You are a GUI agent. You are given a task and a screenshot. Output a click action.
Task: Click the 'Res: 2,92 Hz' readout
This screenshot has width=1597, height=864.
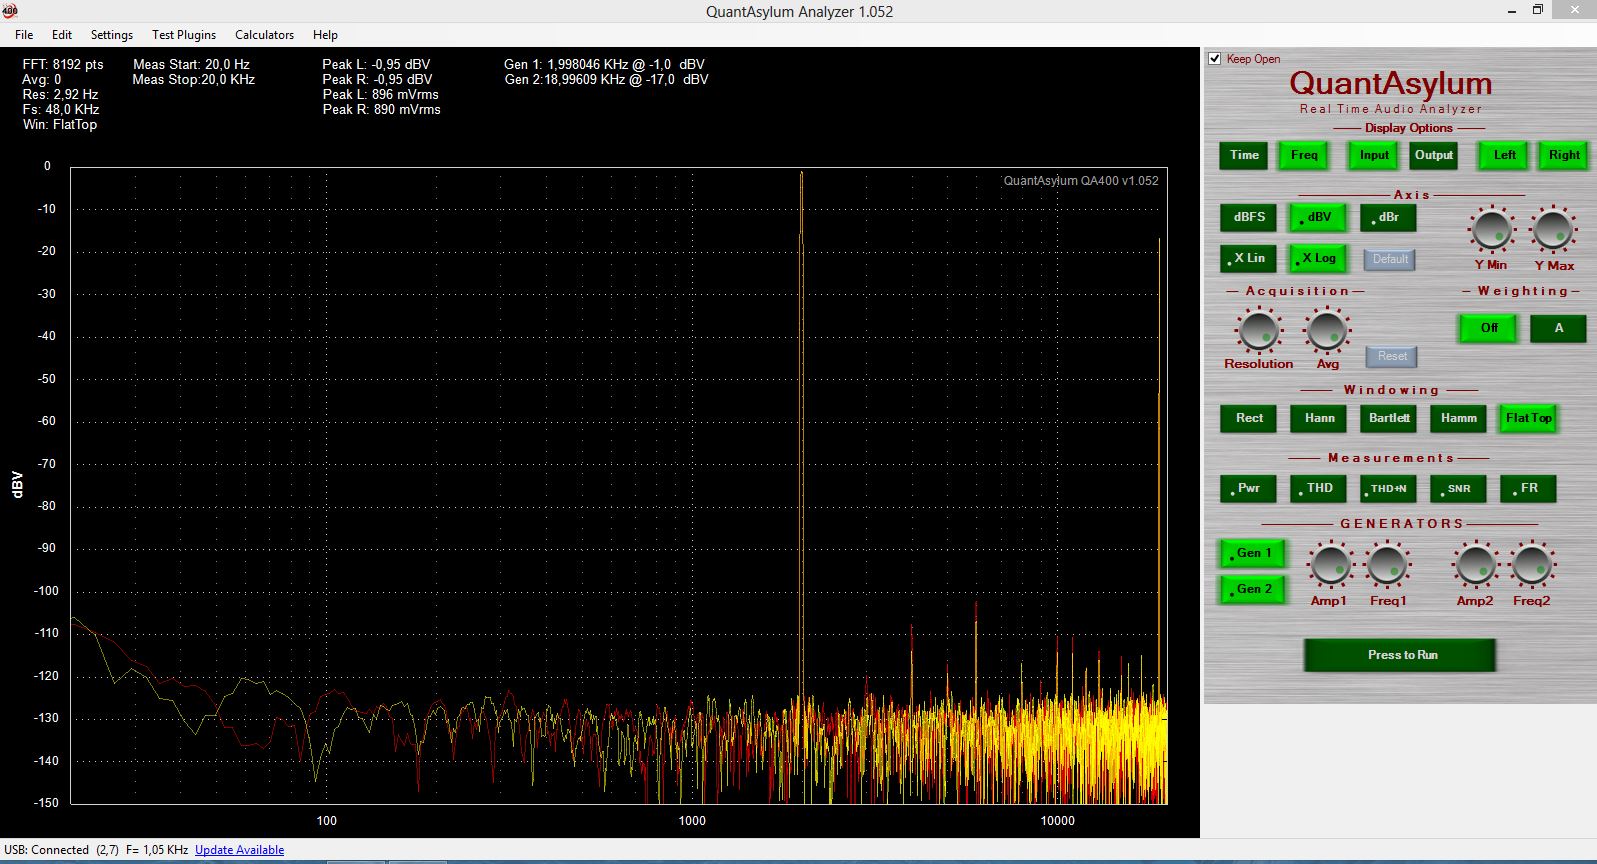[60, 94]
